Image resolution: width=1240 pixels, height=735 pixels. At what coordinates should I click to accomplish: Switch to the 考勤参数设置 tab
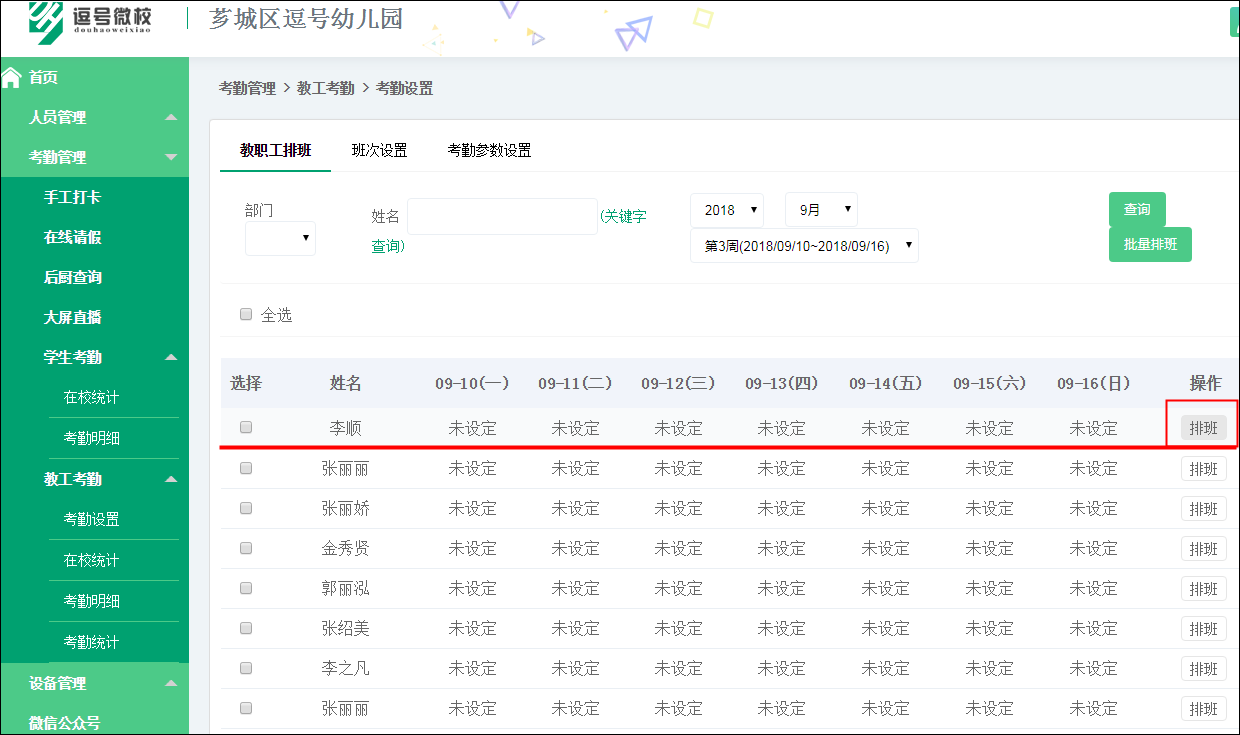click(x=490, y=149)
